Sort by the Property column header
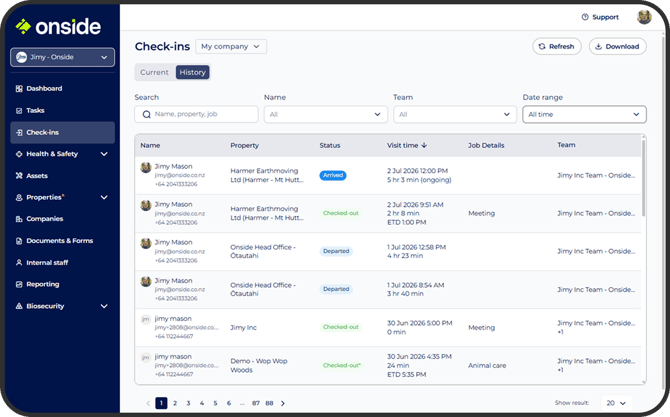Image resolution: width=670 pixels, height=417 pixels. [x=244, y=145]
